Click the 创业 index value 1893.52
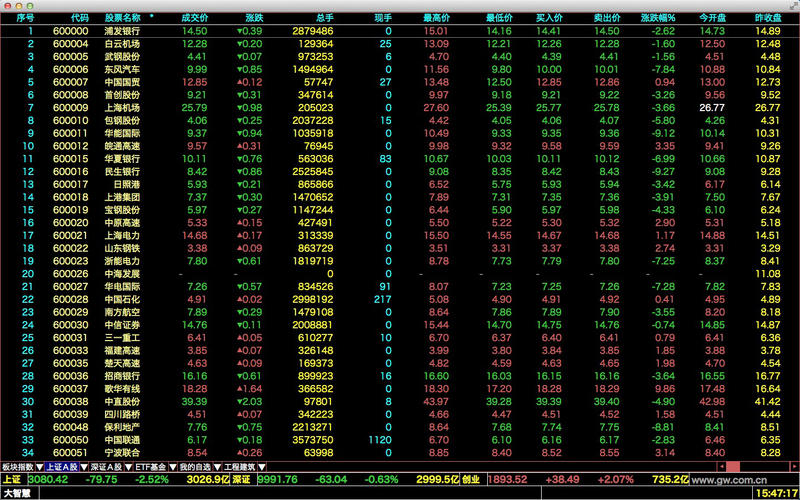This screenshot has width=800, height=500. [x=508, y=480]
